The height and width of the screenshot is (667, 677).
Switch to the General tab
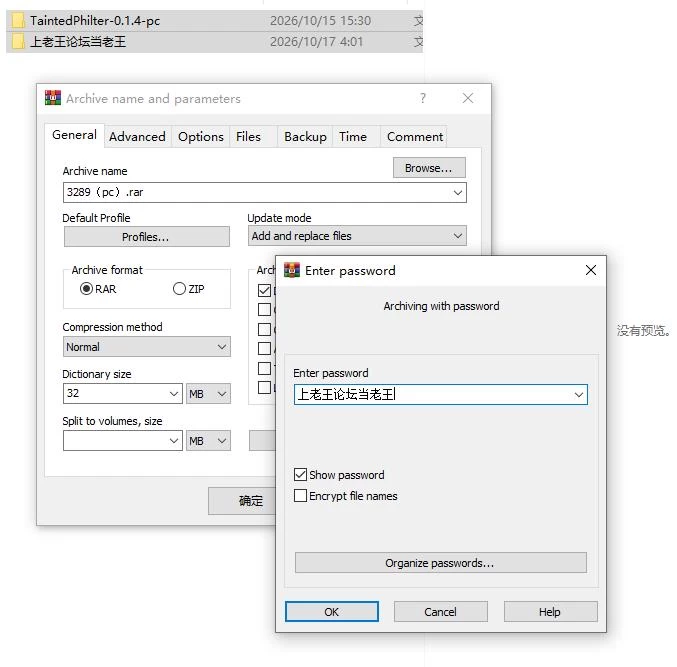coord(74,135)
